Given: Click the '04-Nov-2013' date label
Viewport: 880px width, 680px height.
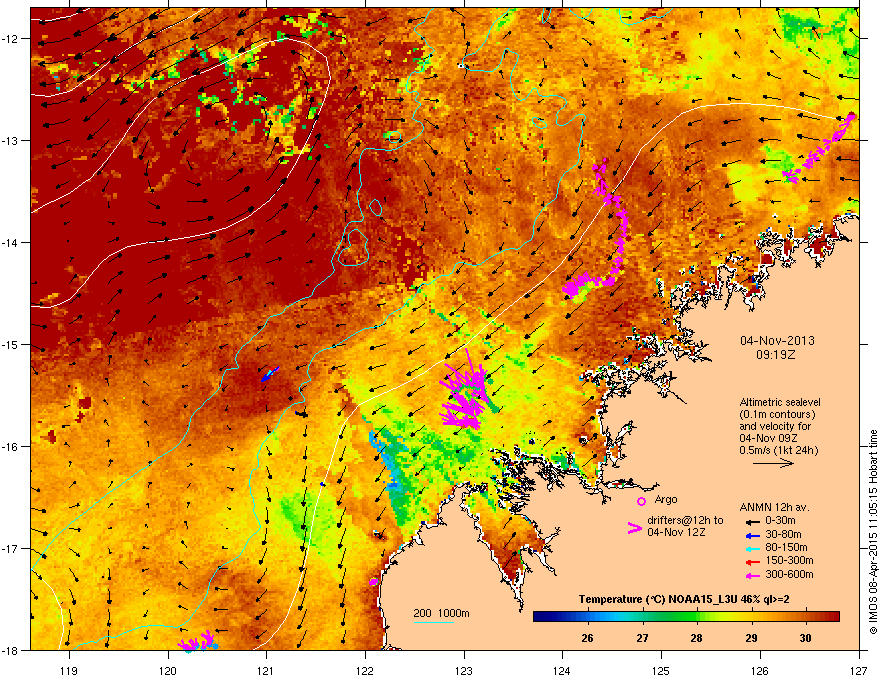Looking at the screenshot, I should pos(777,341).
